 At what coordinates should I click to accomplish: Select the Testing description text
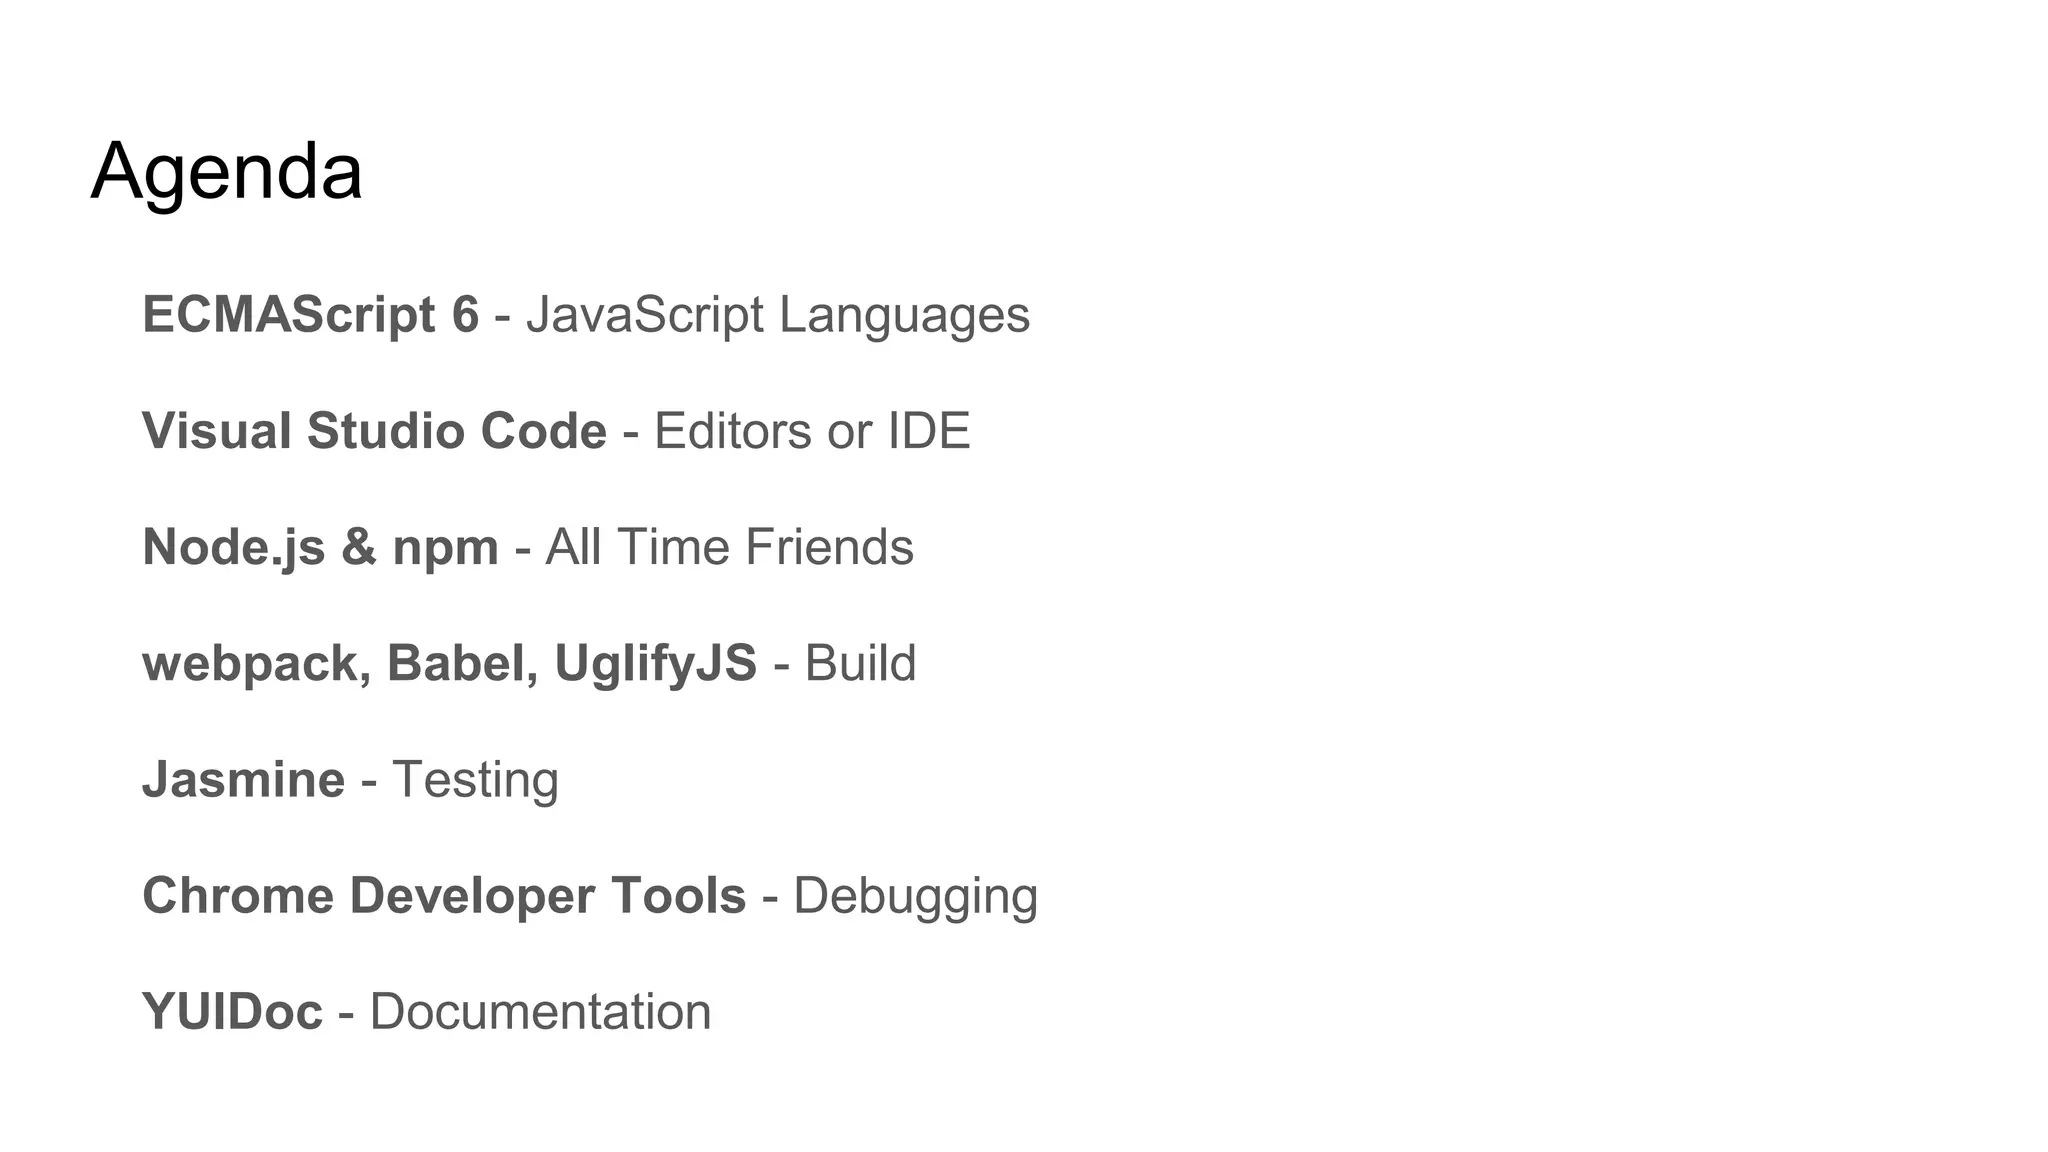pyautogui.click(x=474, y=779)
